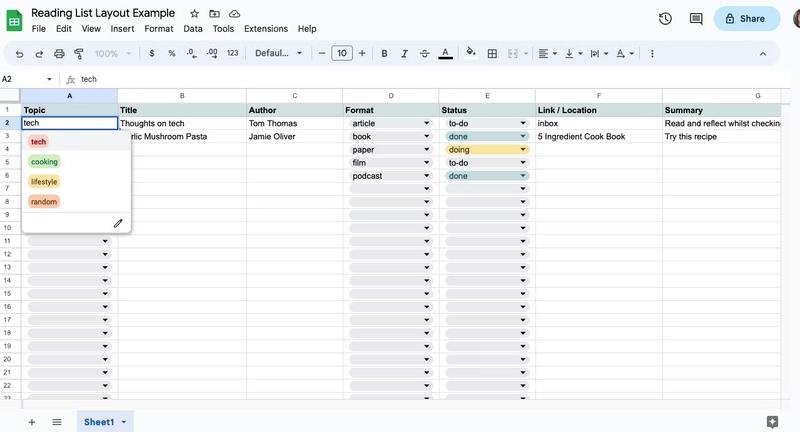Image resolution: width=800 pixels, height=432 pixels.
Task: Toggle italic formatting
Action: click(404, 53)
